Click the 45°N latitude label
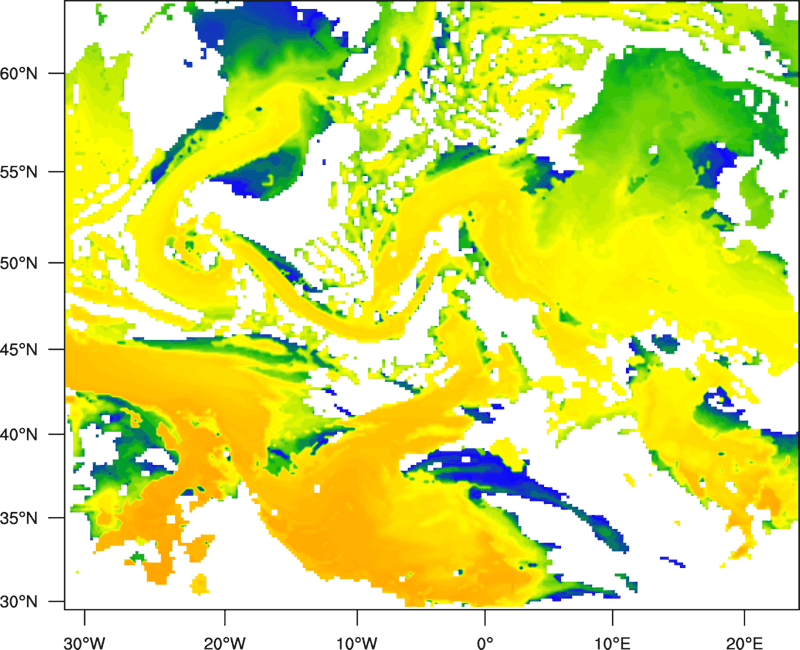 click(19, 349)
